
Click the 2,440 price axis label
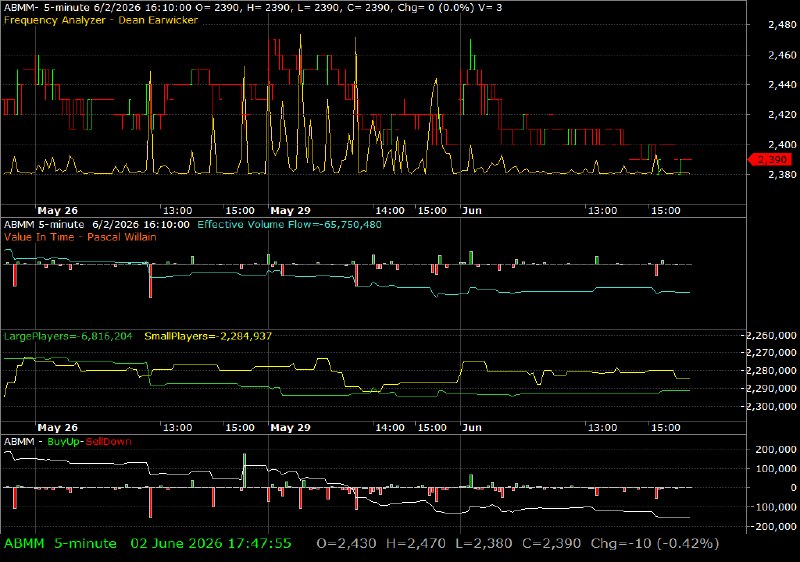pyautogui.click(x=782, y=85)
